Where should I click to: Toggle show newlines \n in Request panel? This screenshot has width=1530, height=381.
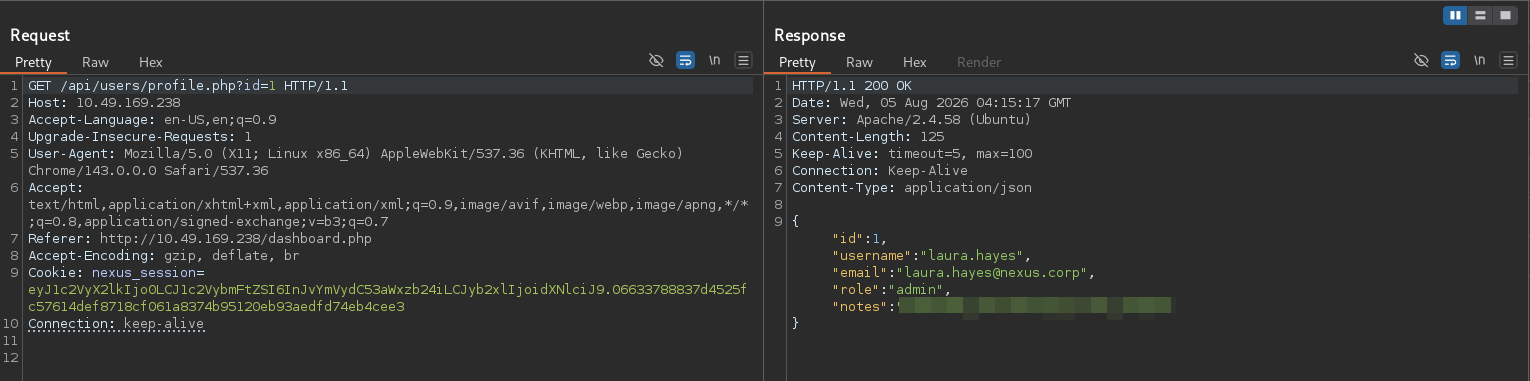click(x=714, y=61)
